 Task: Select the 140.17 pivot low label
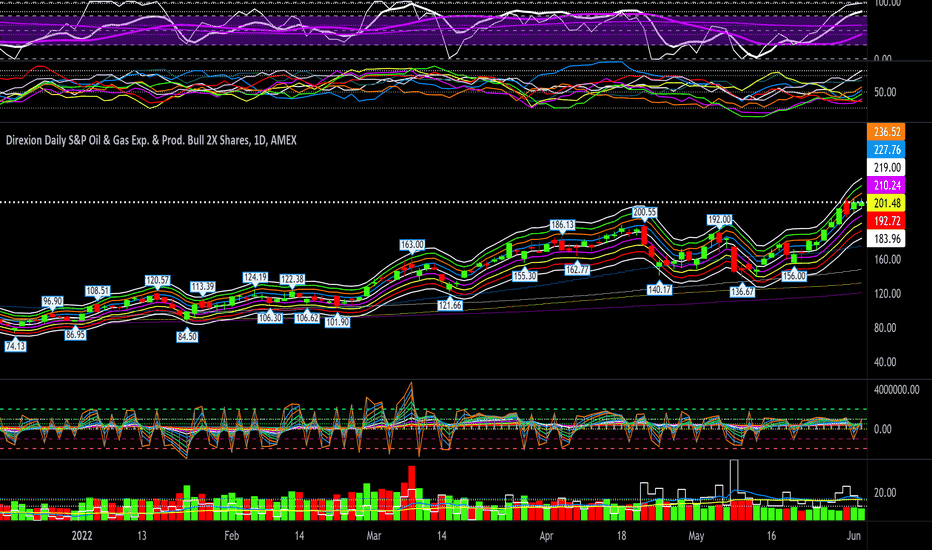[659, 290]
